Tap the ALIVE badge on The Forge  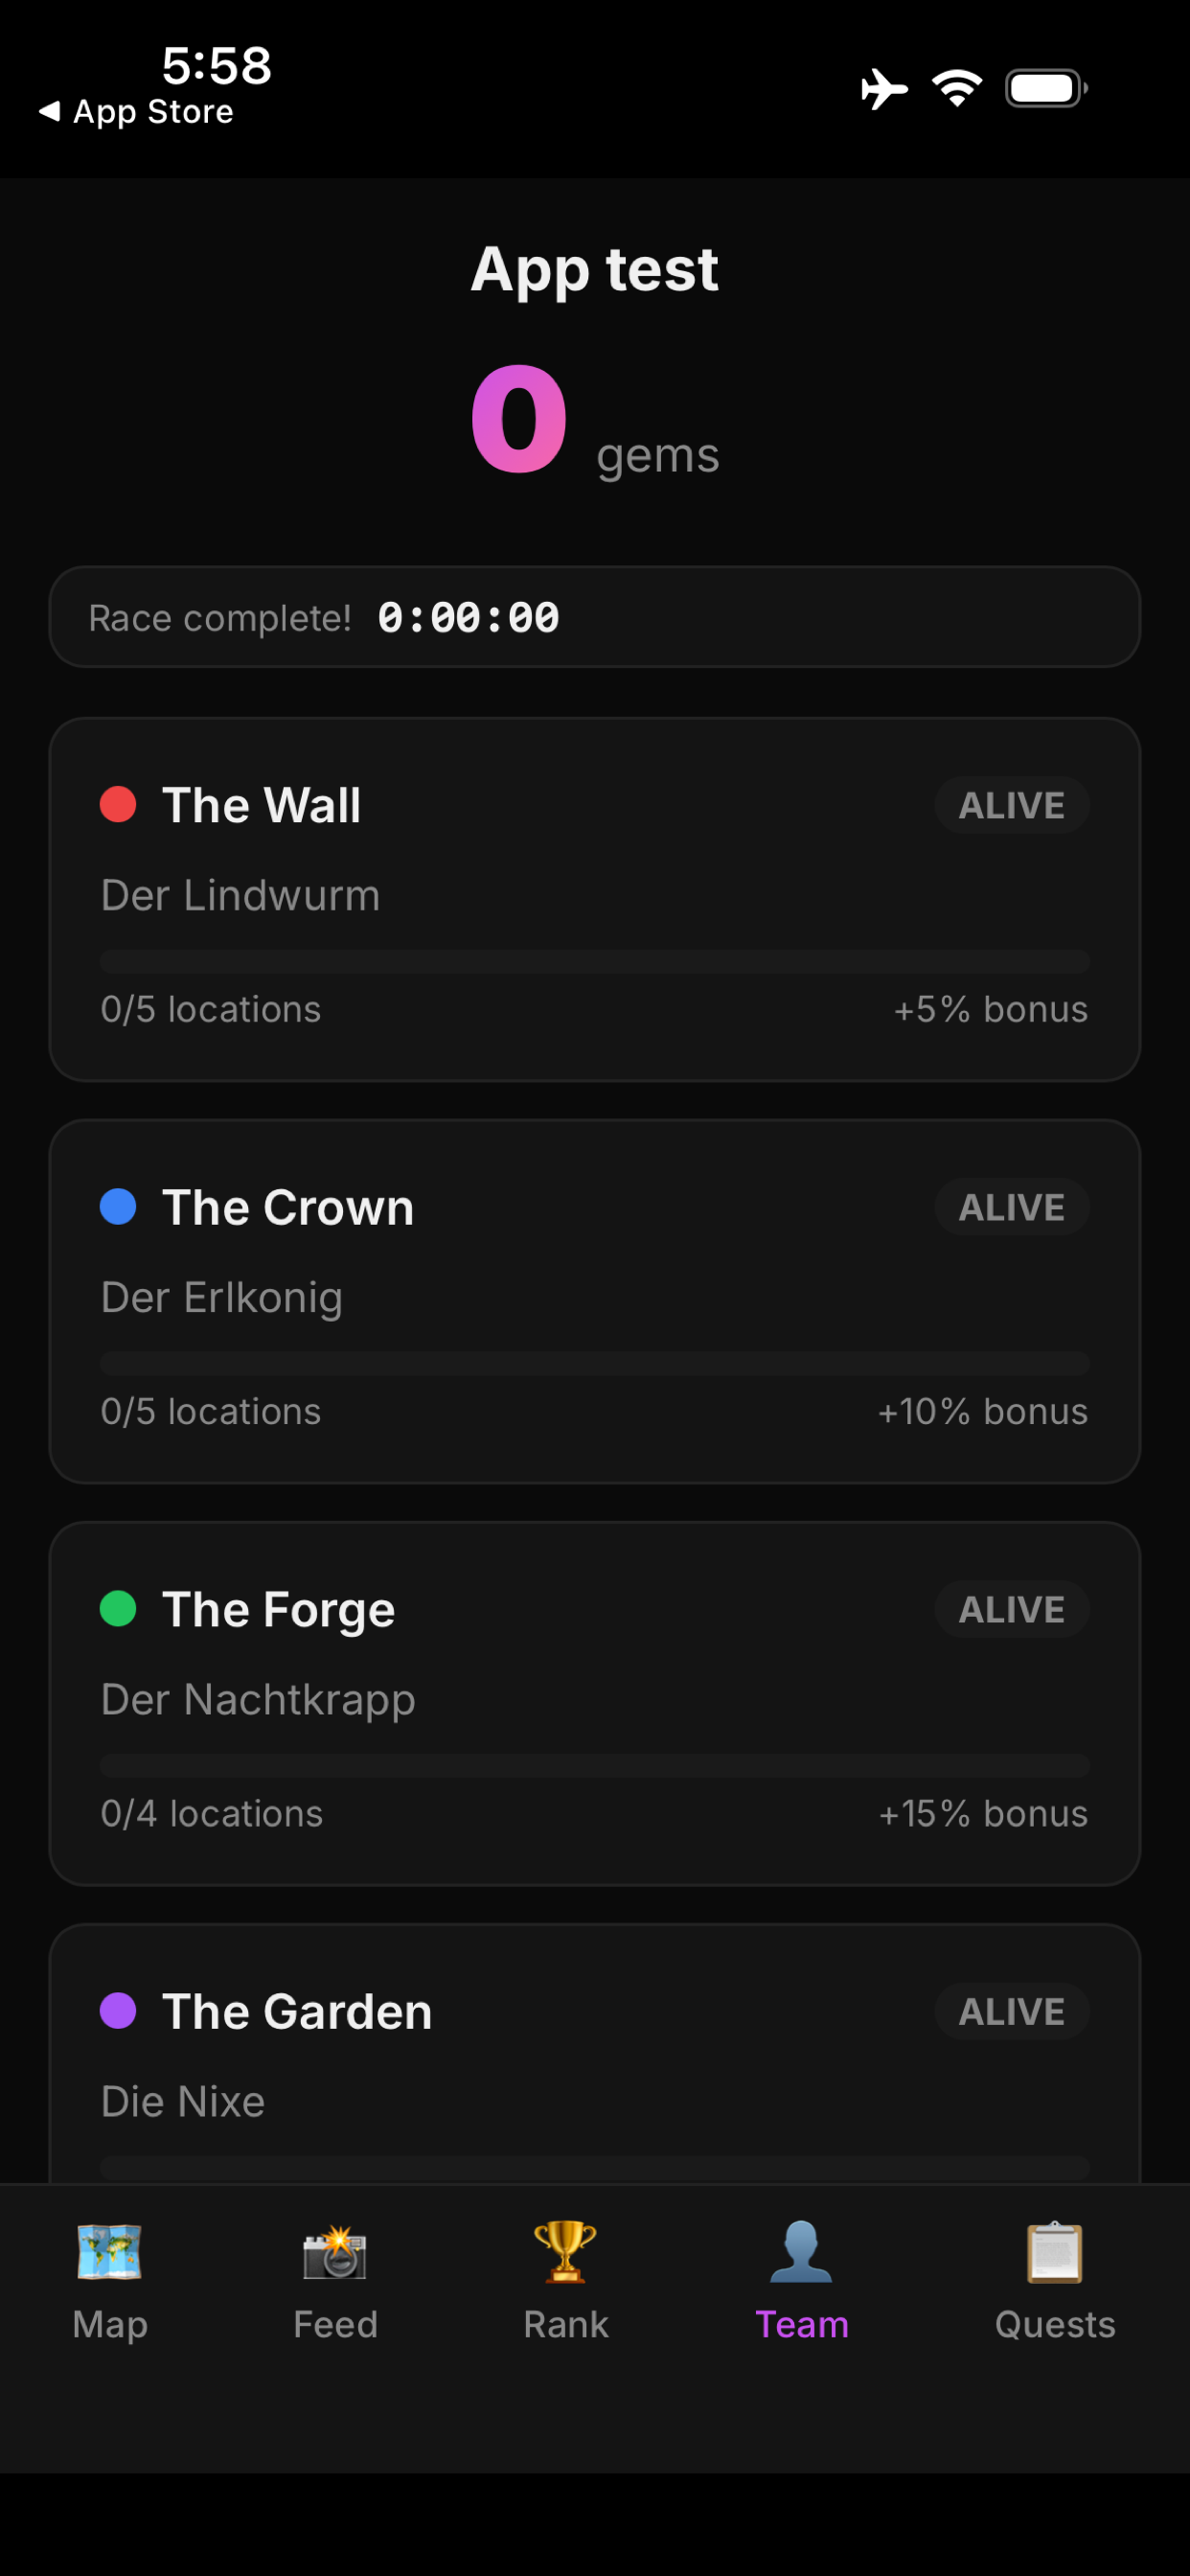[x=1012, y=1609]
